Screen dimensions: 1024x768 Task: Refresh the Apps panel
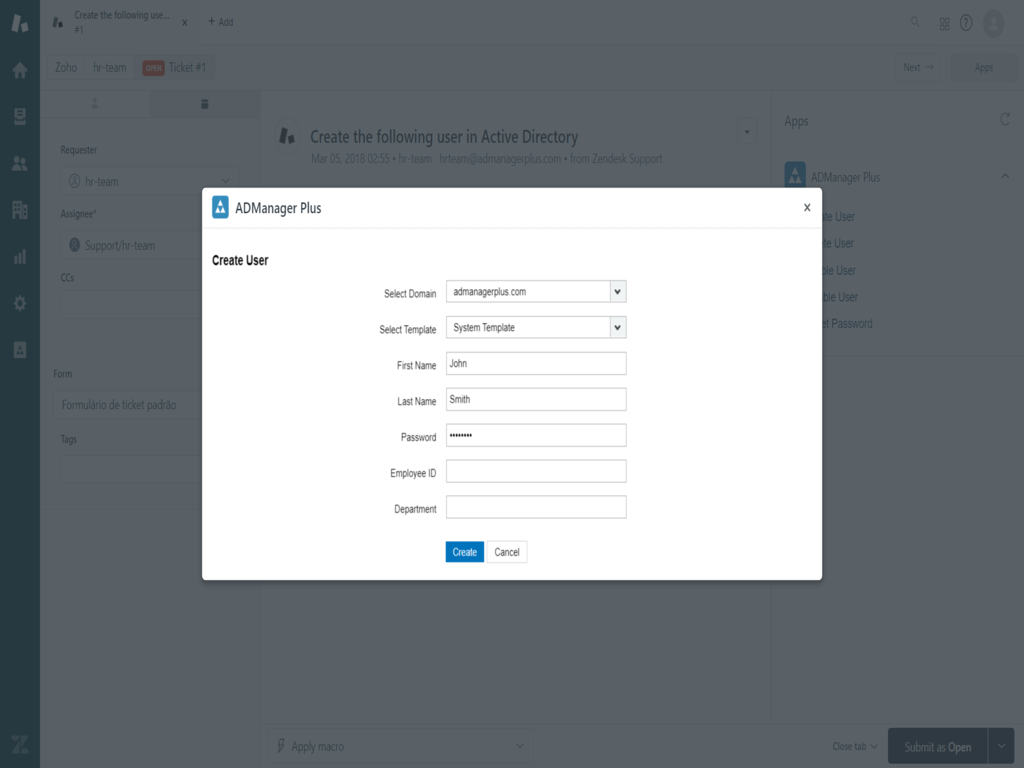[x=1005, y=120]
